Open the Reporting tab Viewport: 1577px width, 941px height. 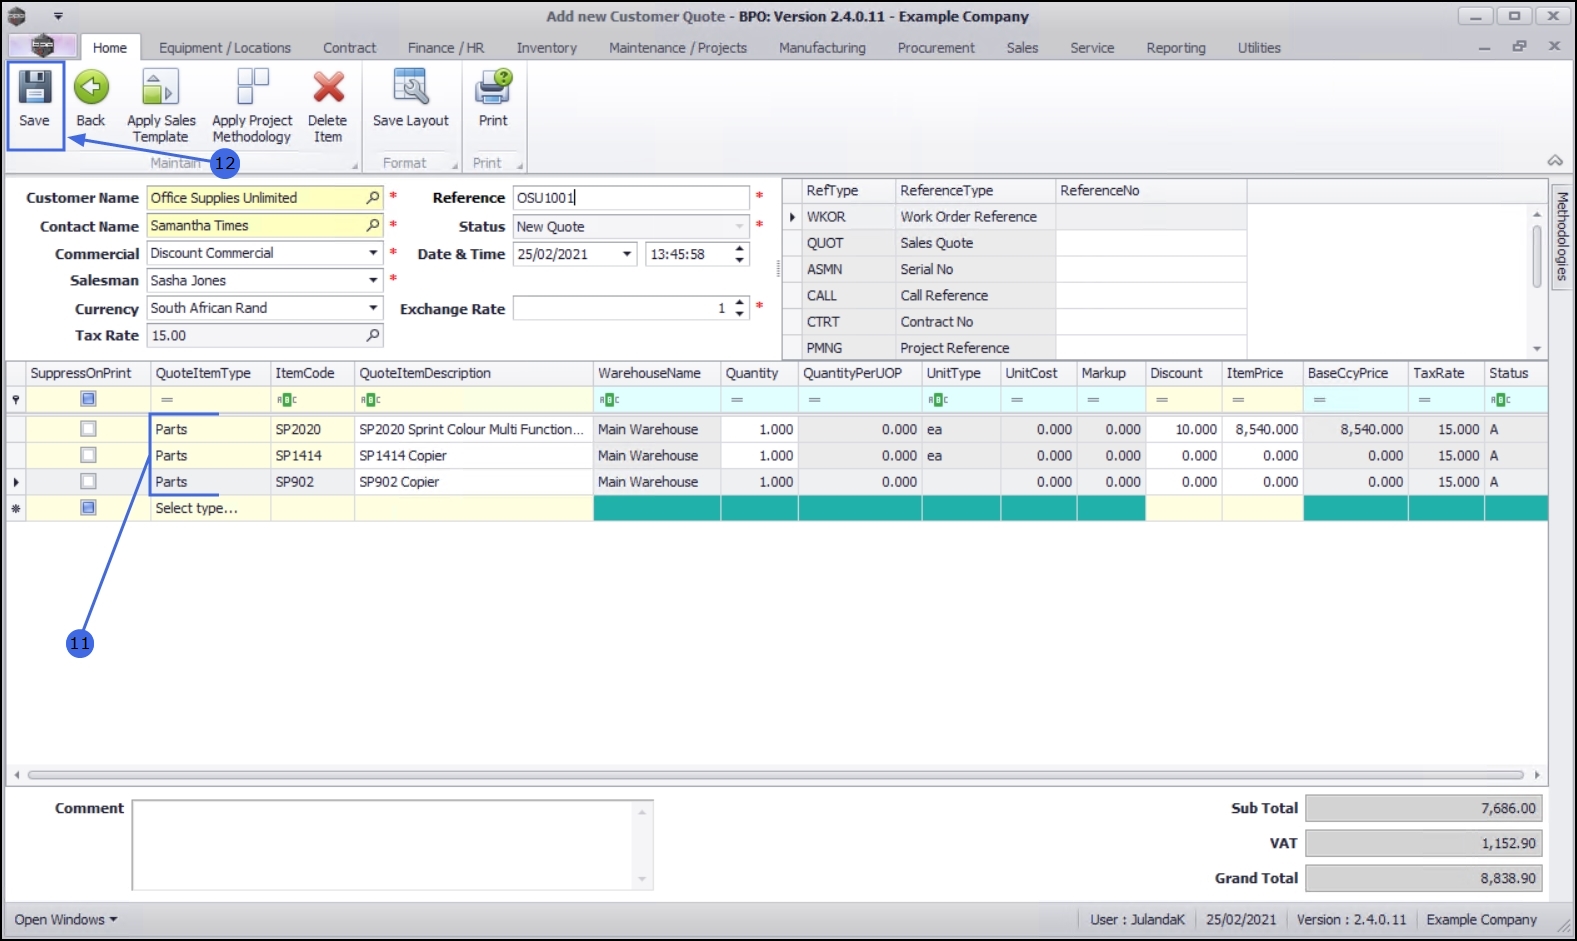click(x=1176, y=48)
